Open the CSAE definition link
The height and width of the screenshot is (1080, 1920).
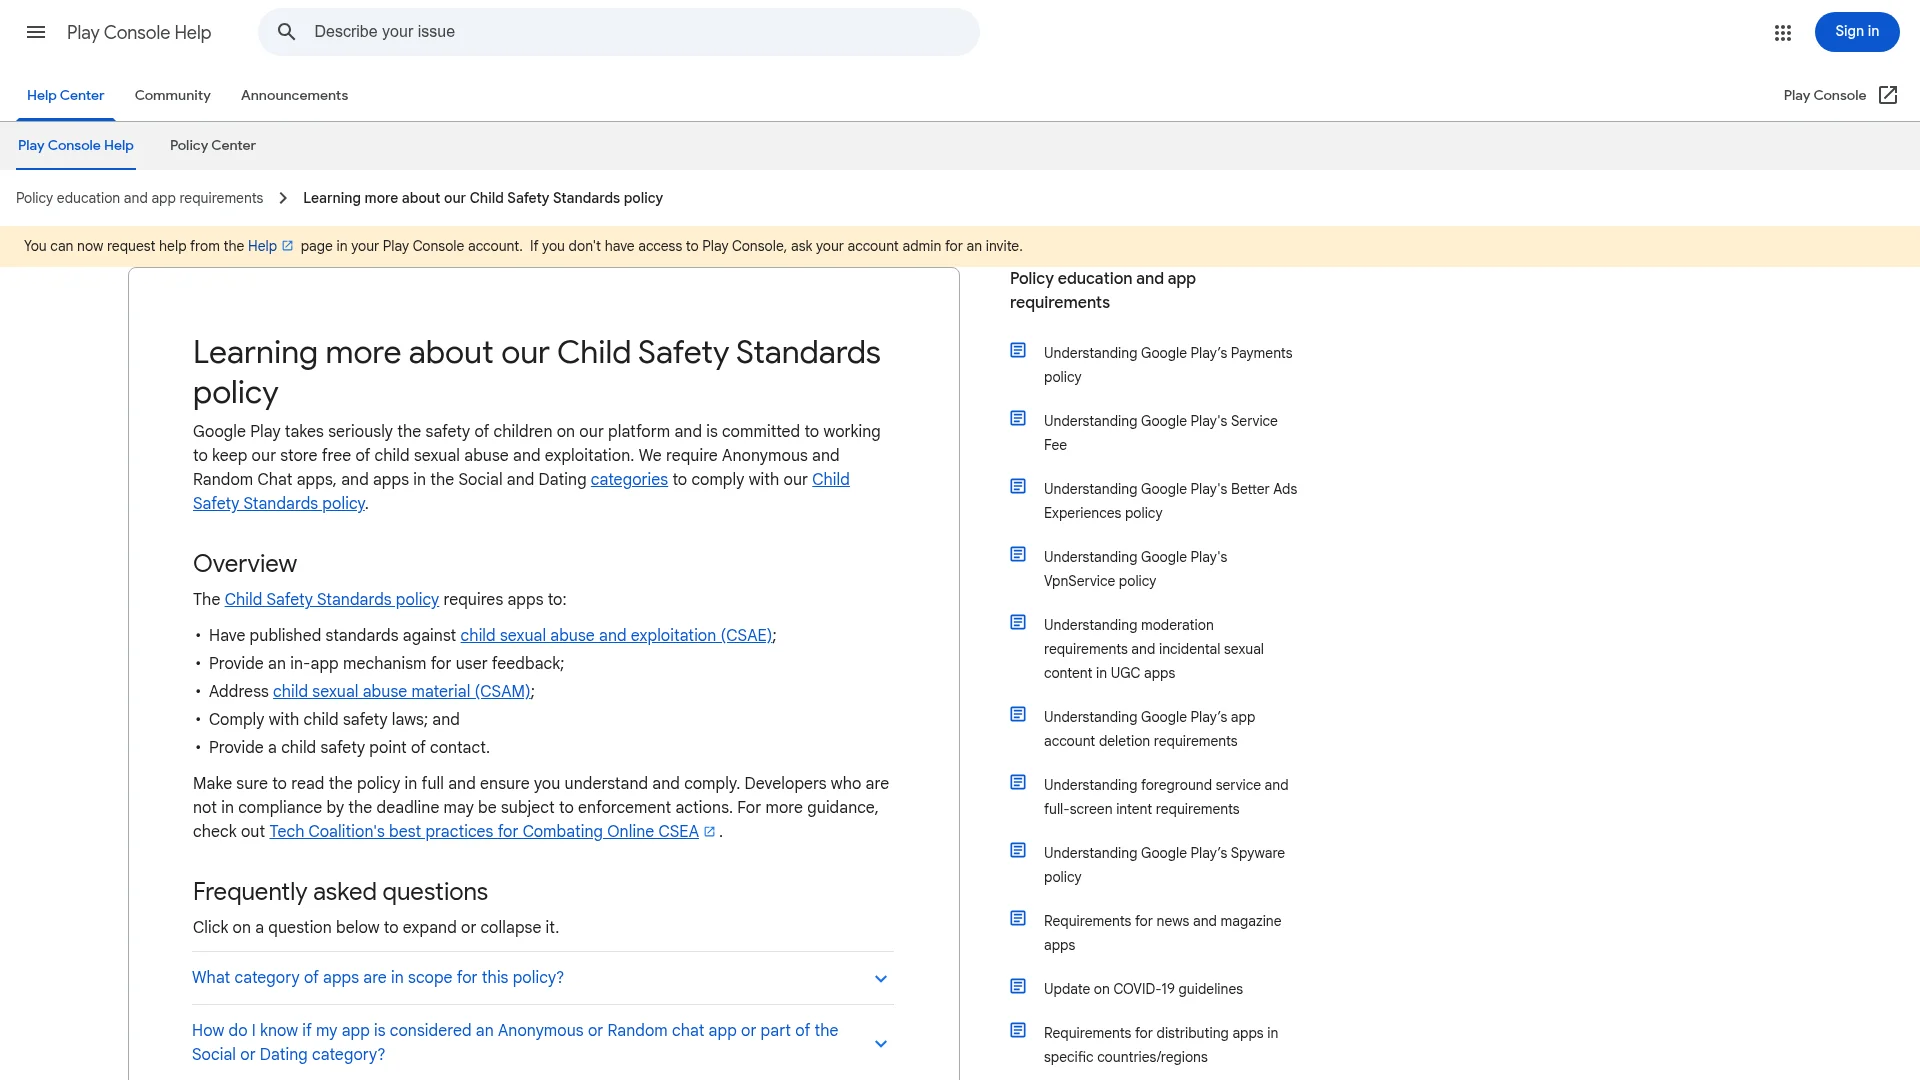coord(616,636)
